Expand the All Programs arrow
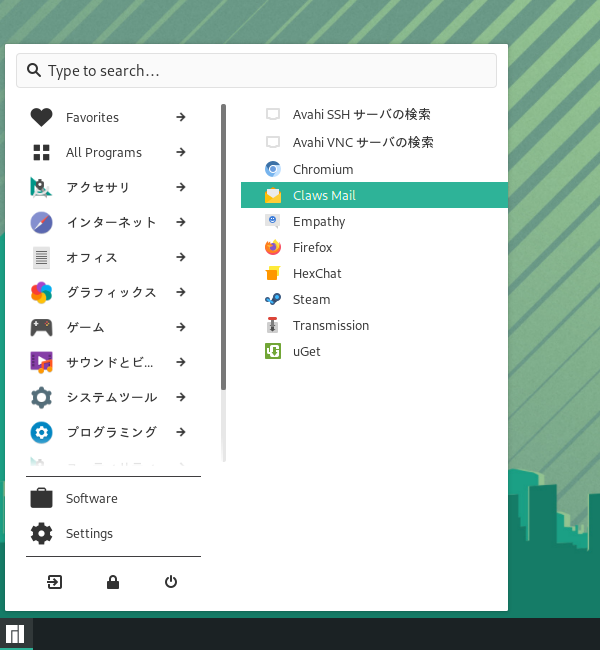 click(180, 153)
